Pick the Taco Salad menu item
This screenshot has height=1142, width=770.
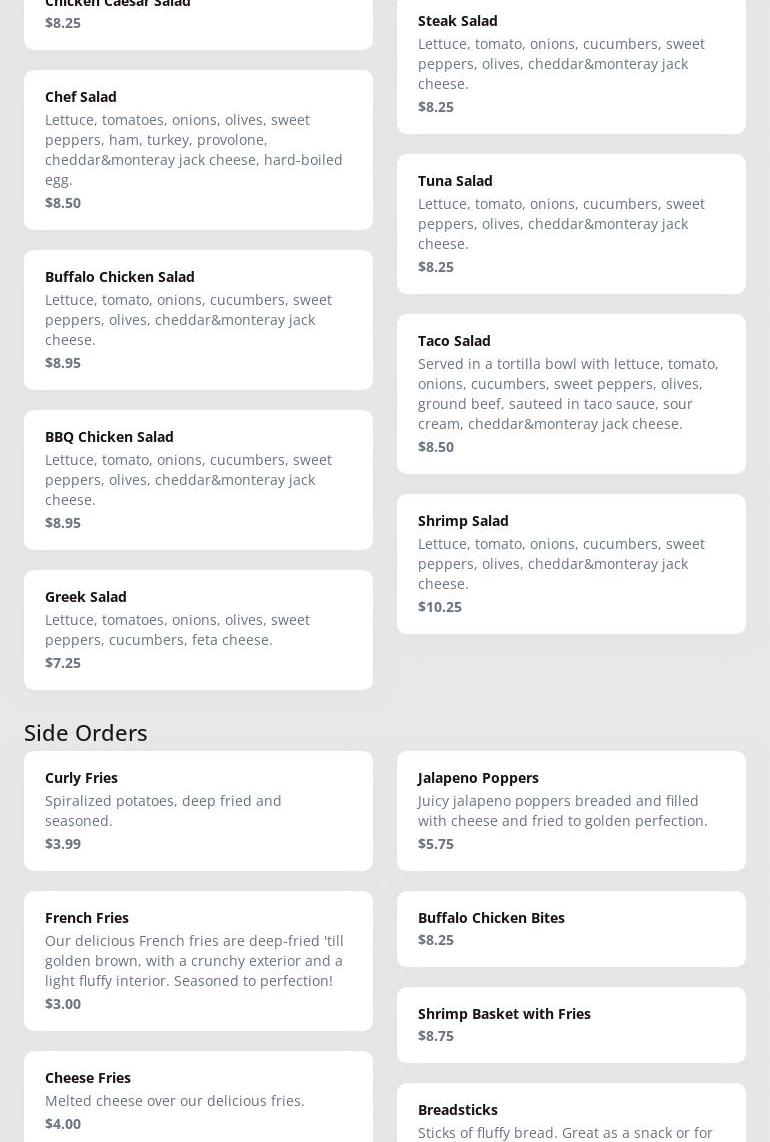pyautogui.click(x=571, y=394)
